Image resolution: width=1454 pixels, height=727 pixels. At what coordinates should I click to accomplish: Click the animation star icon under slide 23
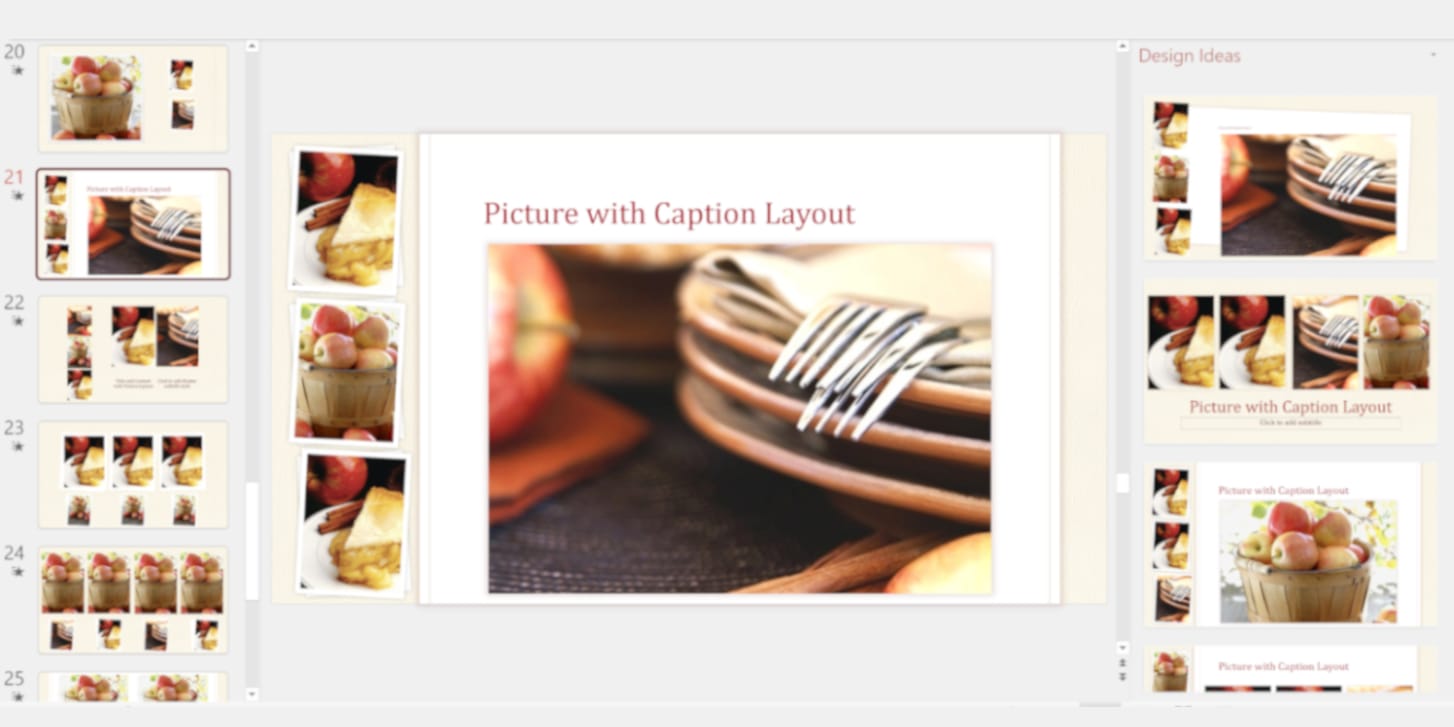click(17, 446)
